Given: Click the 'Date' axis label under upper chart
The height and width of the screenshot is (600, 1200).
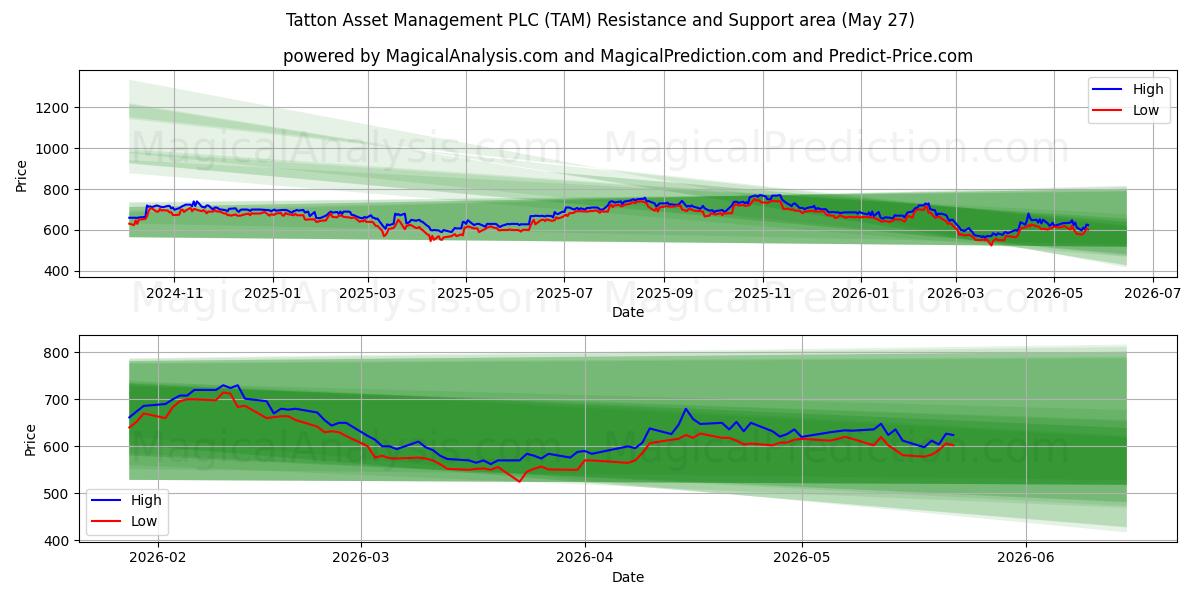Looking at the screenshot, I should pyautogui.click(x=628, y=313).
